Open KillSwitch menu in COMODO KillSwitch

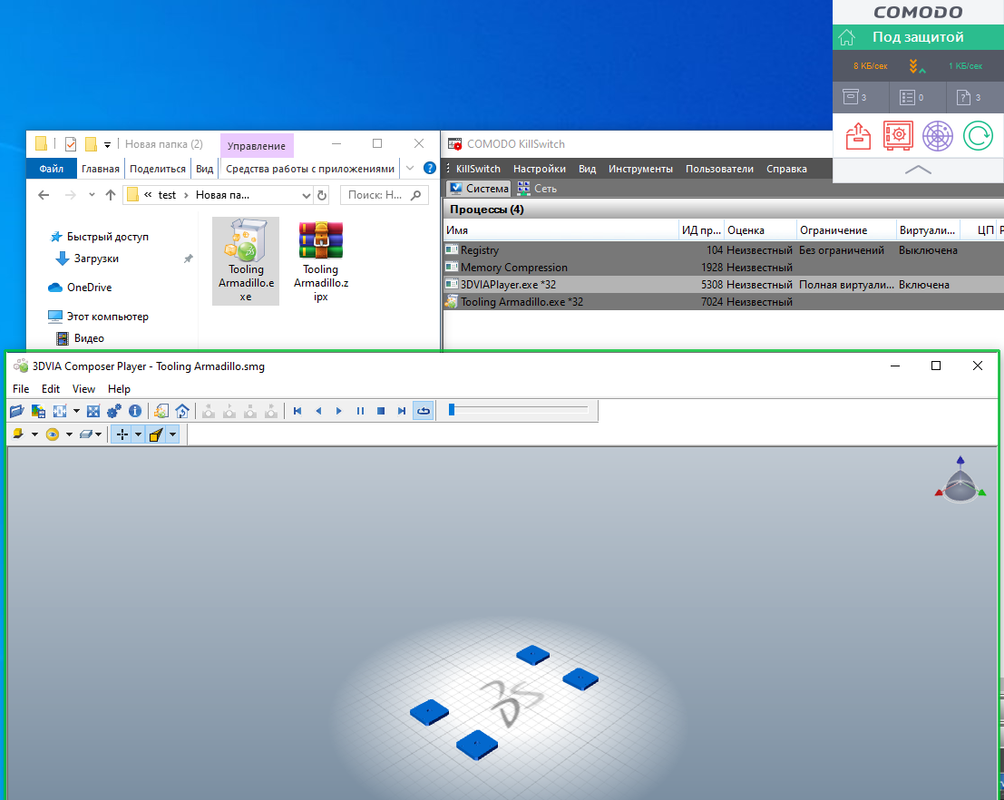pos(478,168)
